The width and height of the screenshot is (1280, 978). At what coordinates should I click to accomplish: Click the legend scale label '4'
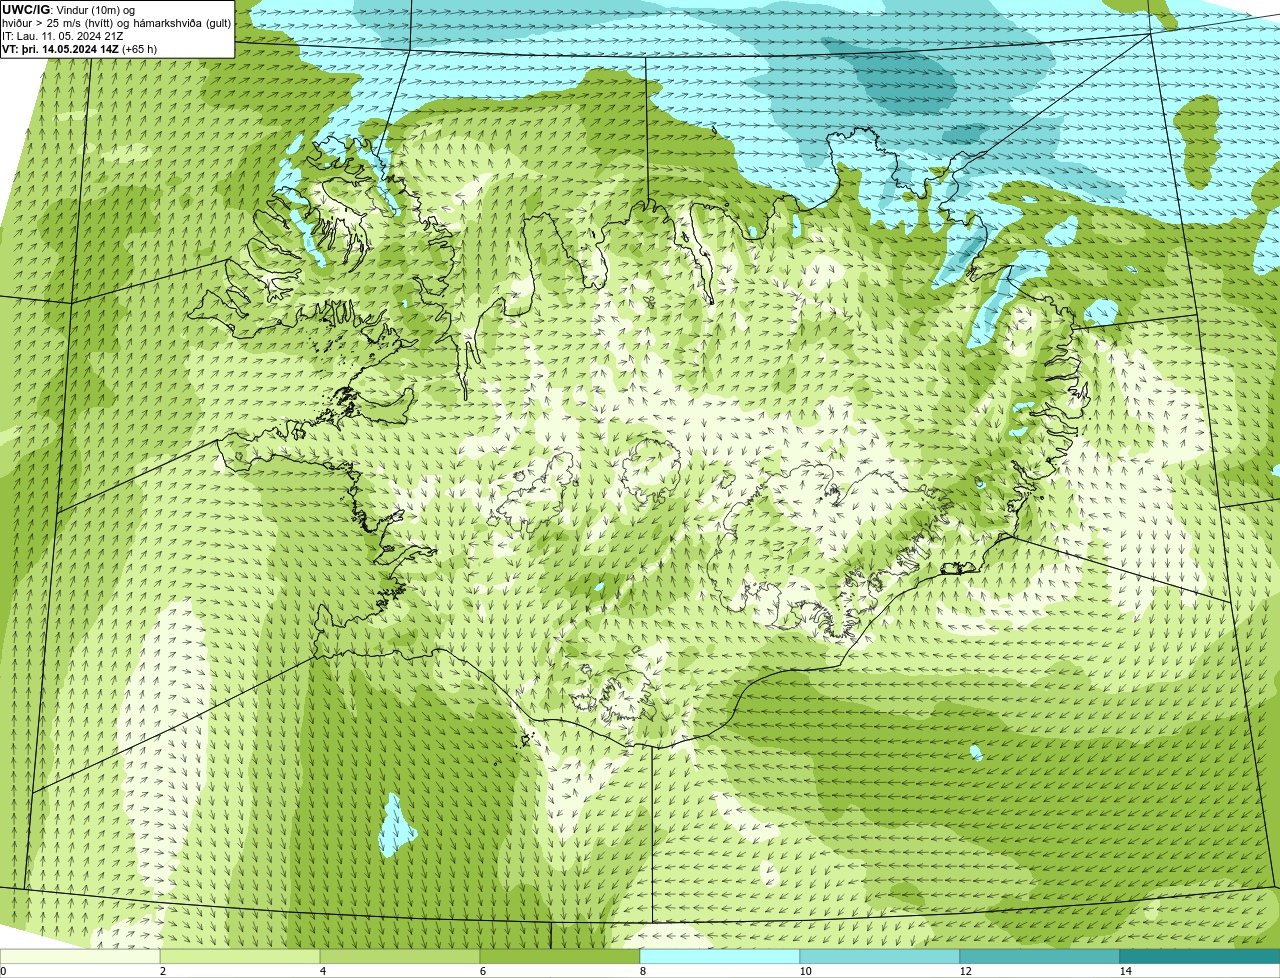[321, 971]
